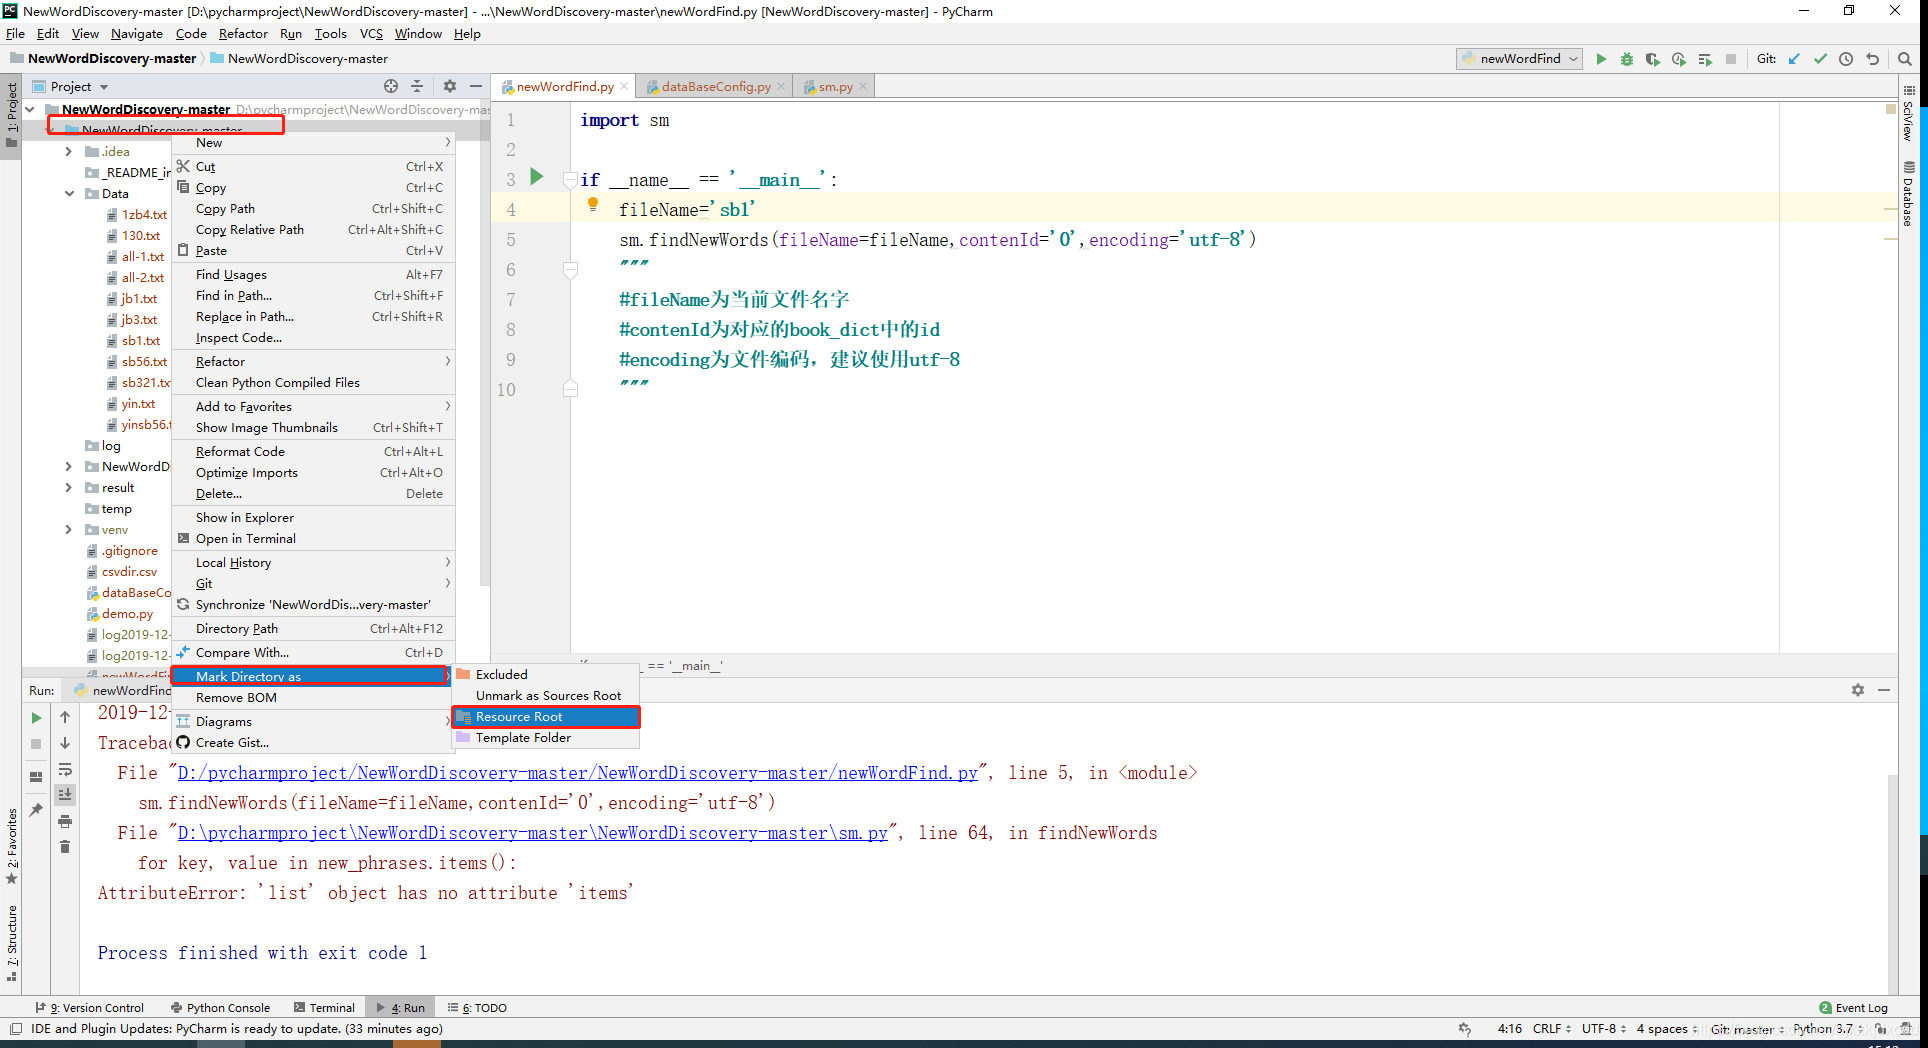Toggle soft-wrap in Run console
Screen dimensions: 1928x1048
(x=65, y=769)
